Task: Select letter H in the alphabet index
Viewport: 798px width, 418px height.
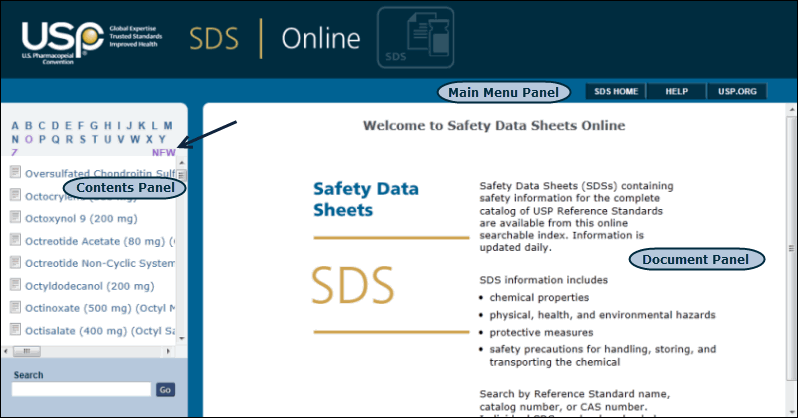Action: (x=107, y=126)
